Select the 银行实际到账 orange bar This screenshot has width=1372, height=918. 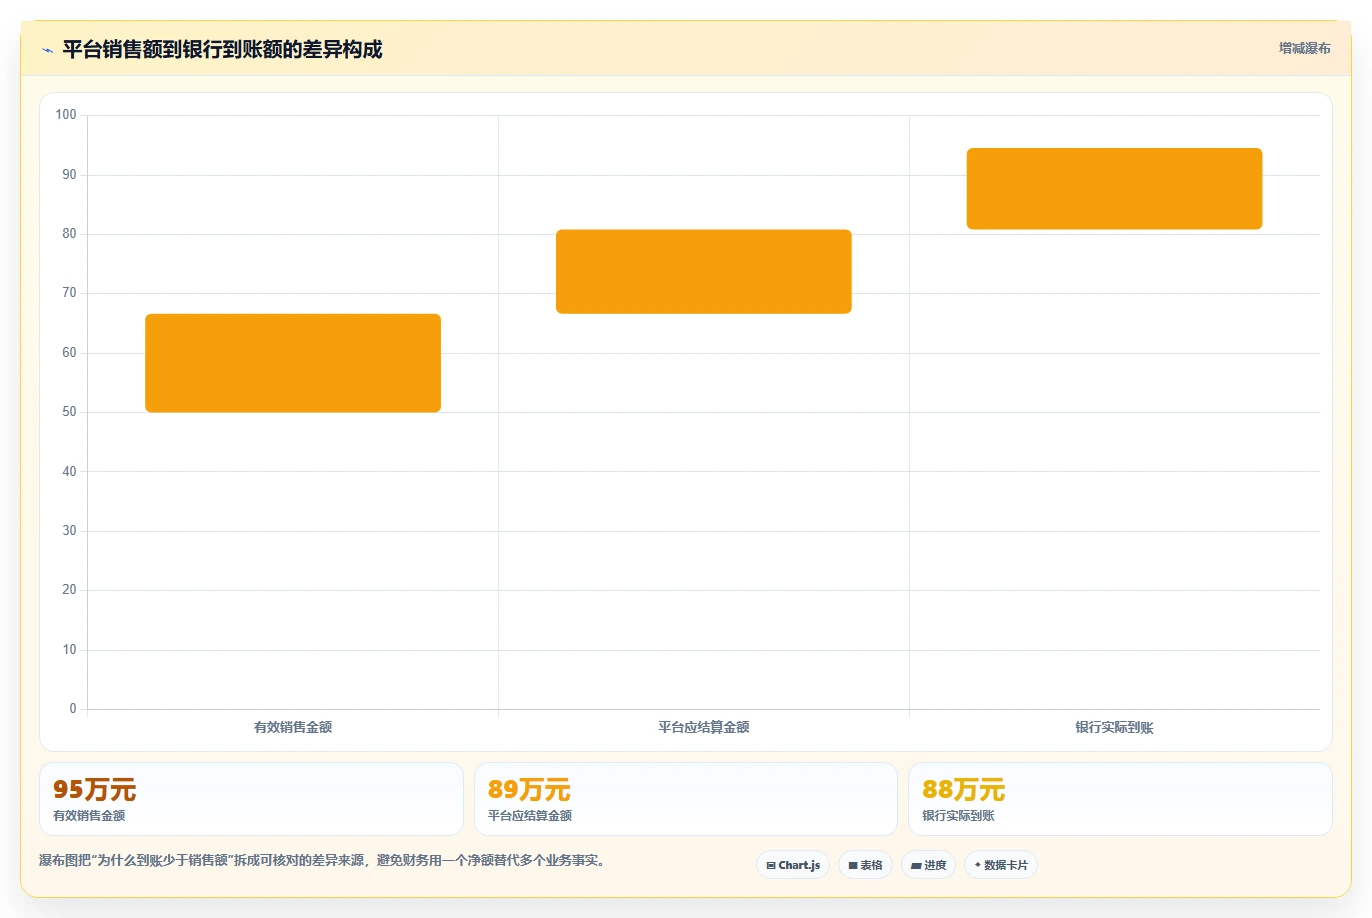tap(1114, 189)
